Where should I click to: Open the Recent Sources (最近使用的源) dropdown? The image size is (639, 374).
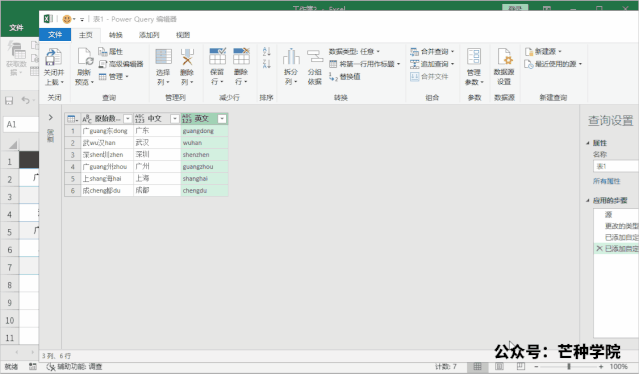tap(553, 64)
